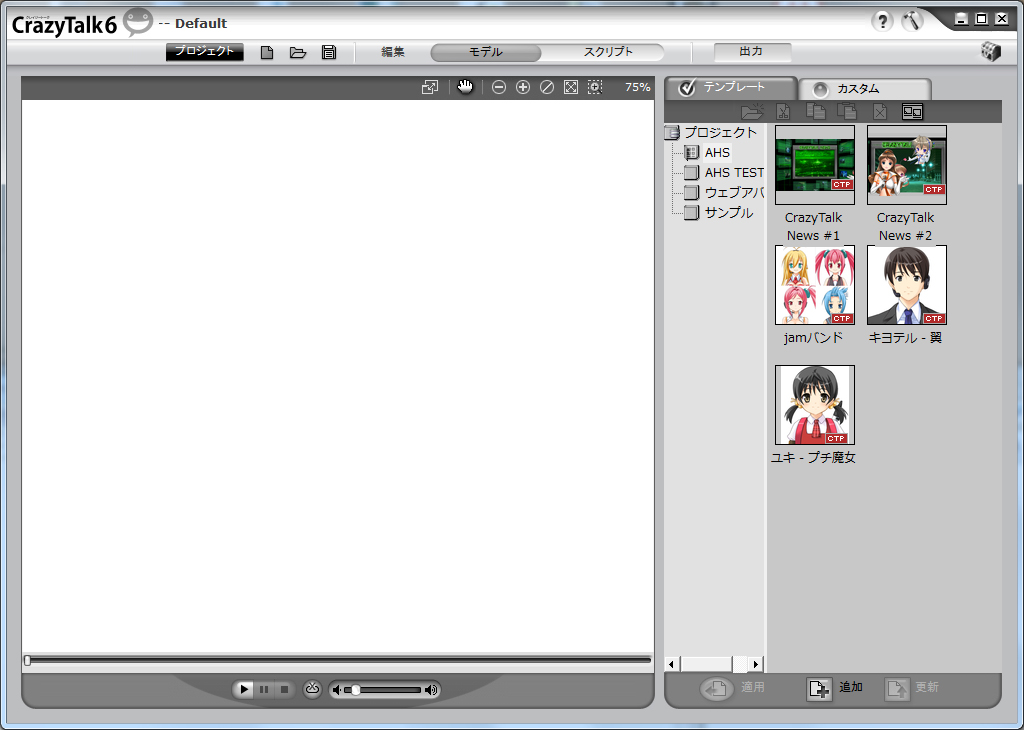Select the キヨテル - 翼 template thumbnail
This screenshot has width=1024, height=730.
tap(906, 285)
